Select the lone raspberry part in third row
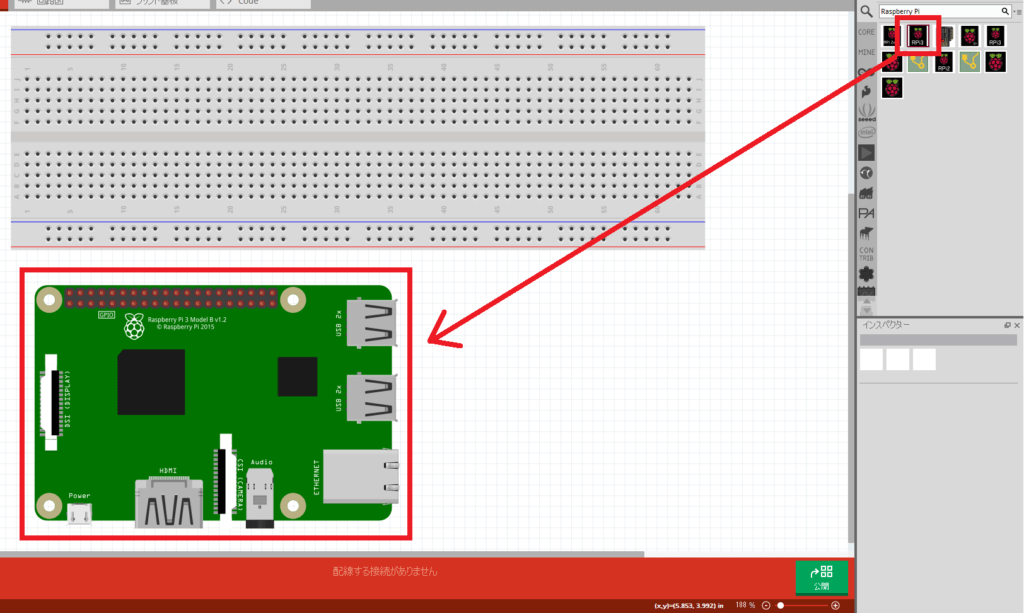 pyautogui.click(x=891, y=87)
